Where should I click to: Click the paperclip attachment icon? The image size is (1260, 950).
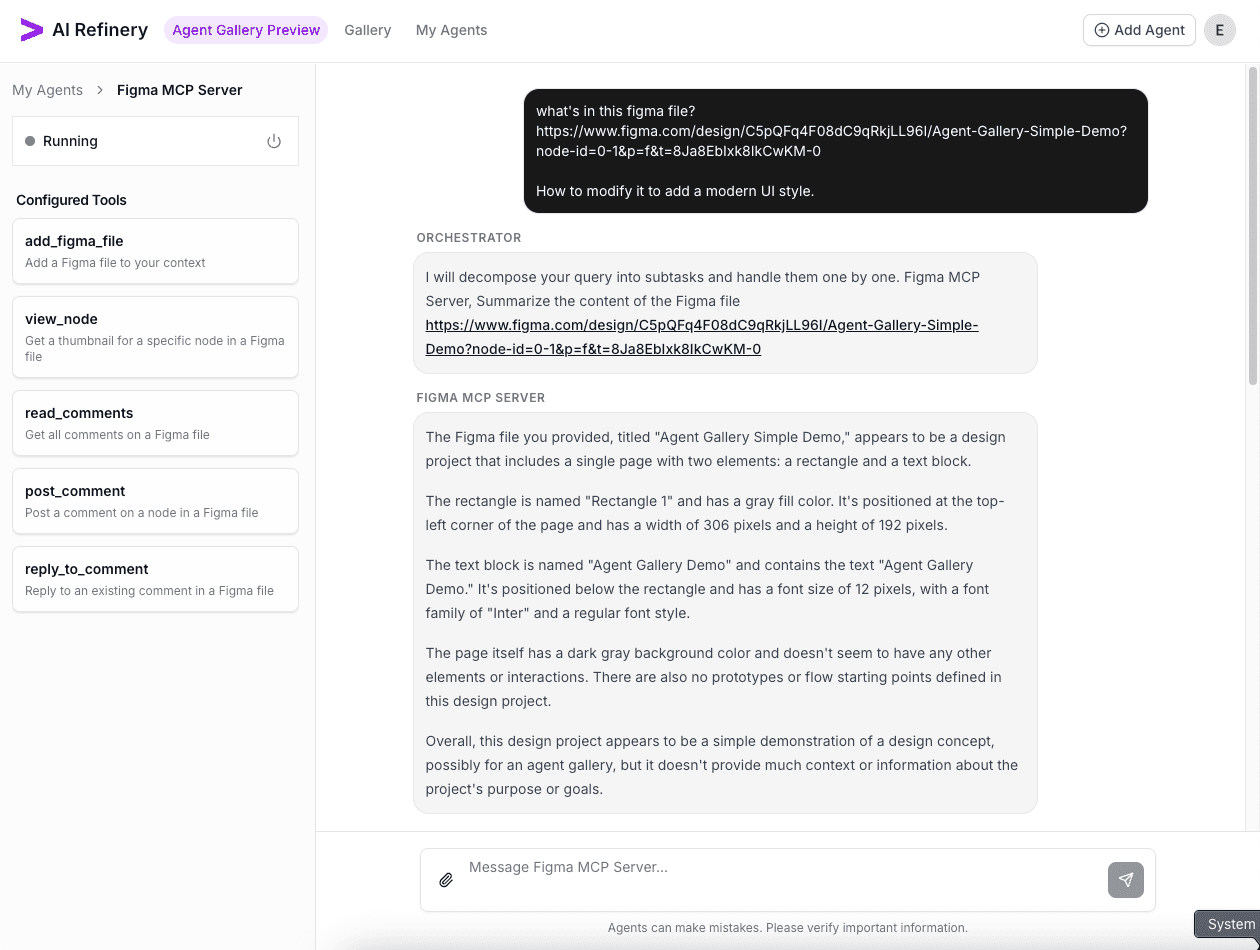(446, 880)
